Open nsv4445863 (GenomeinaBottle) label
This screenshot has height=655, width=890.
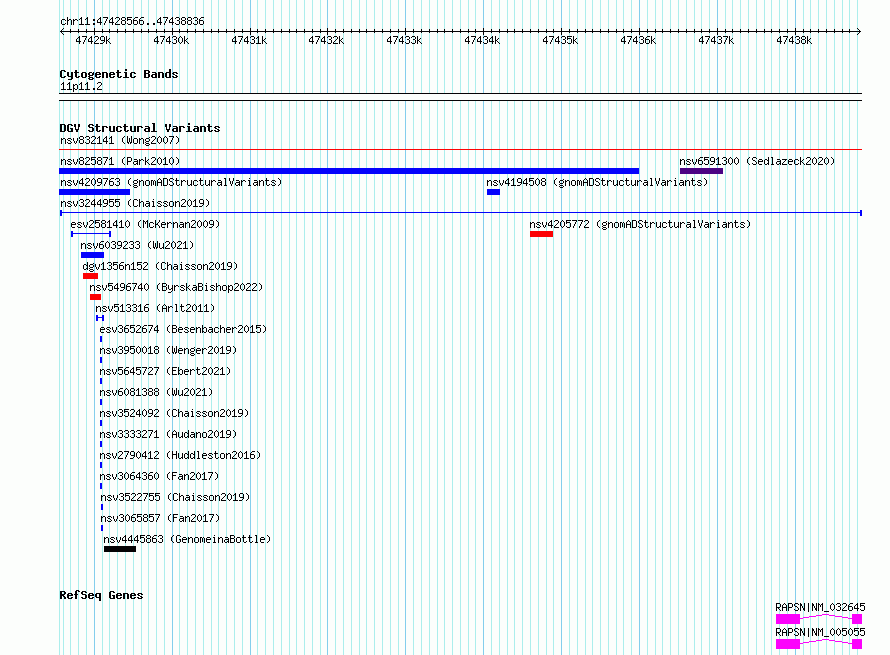pos(187,539)
